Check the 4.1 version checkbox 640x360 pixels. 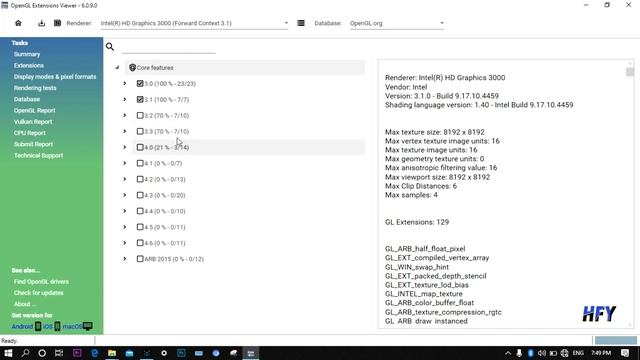[x=140, y=163]
